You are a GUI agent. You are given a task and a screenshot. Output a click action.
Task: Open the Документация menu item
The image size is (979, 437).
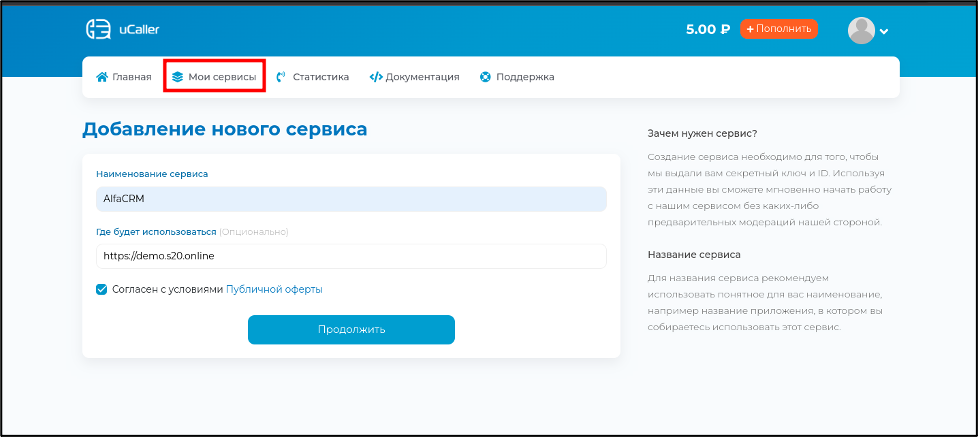point(415,77)
